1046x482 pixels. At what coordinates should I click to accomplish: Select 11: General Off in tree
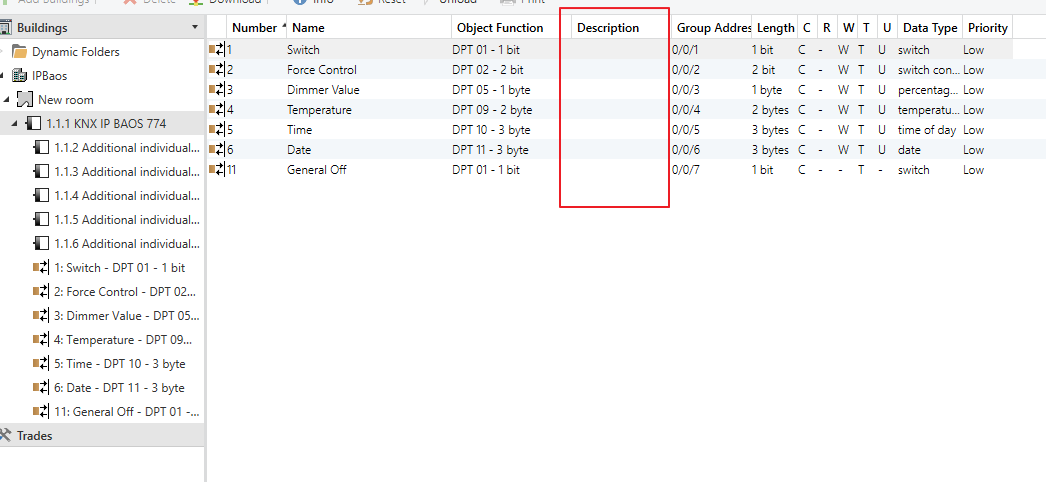[126, 412]
